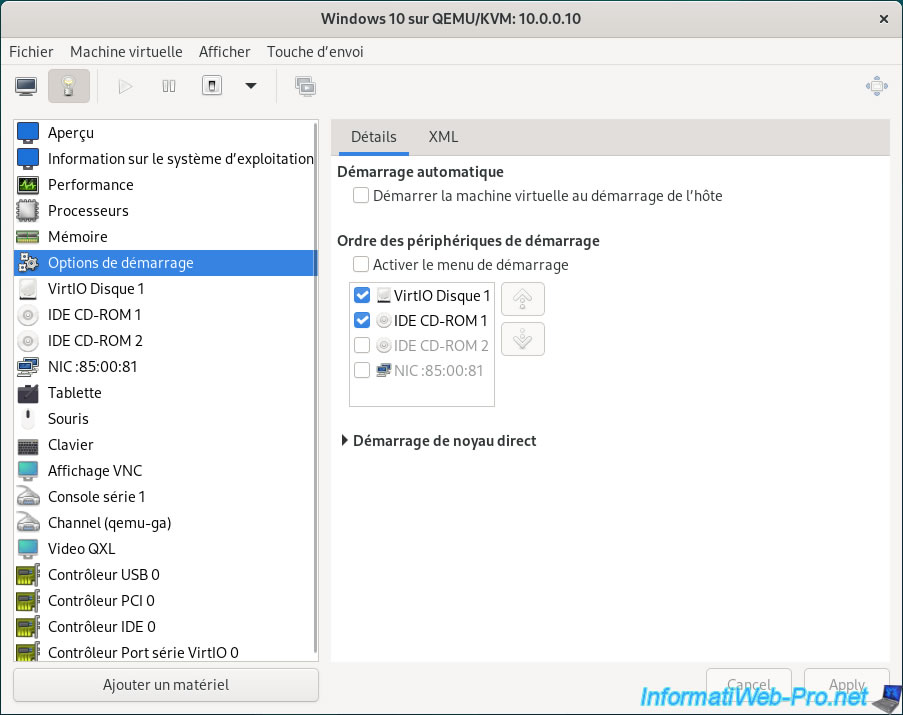Check IDE CD-ROM 2 boot device

point(362,345)
